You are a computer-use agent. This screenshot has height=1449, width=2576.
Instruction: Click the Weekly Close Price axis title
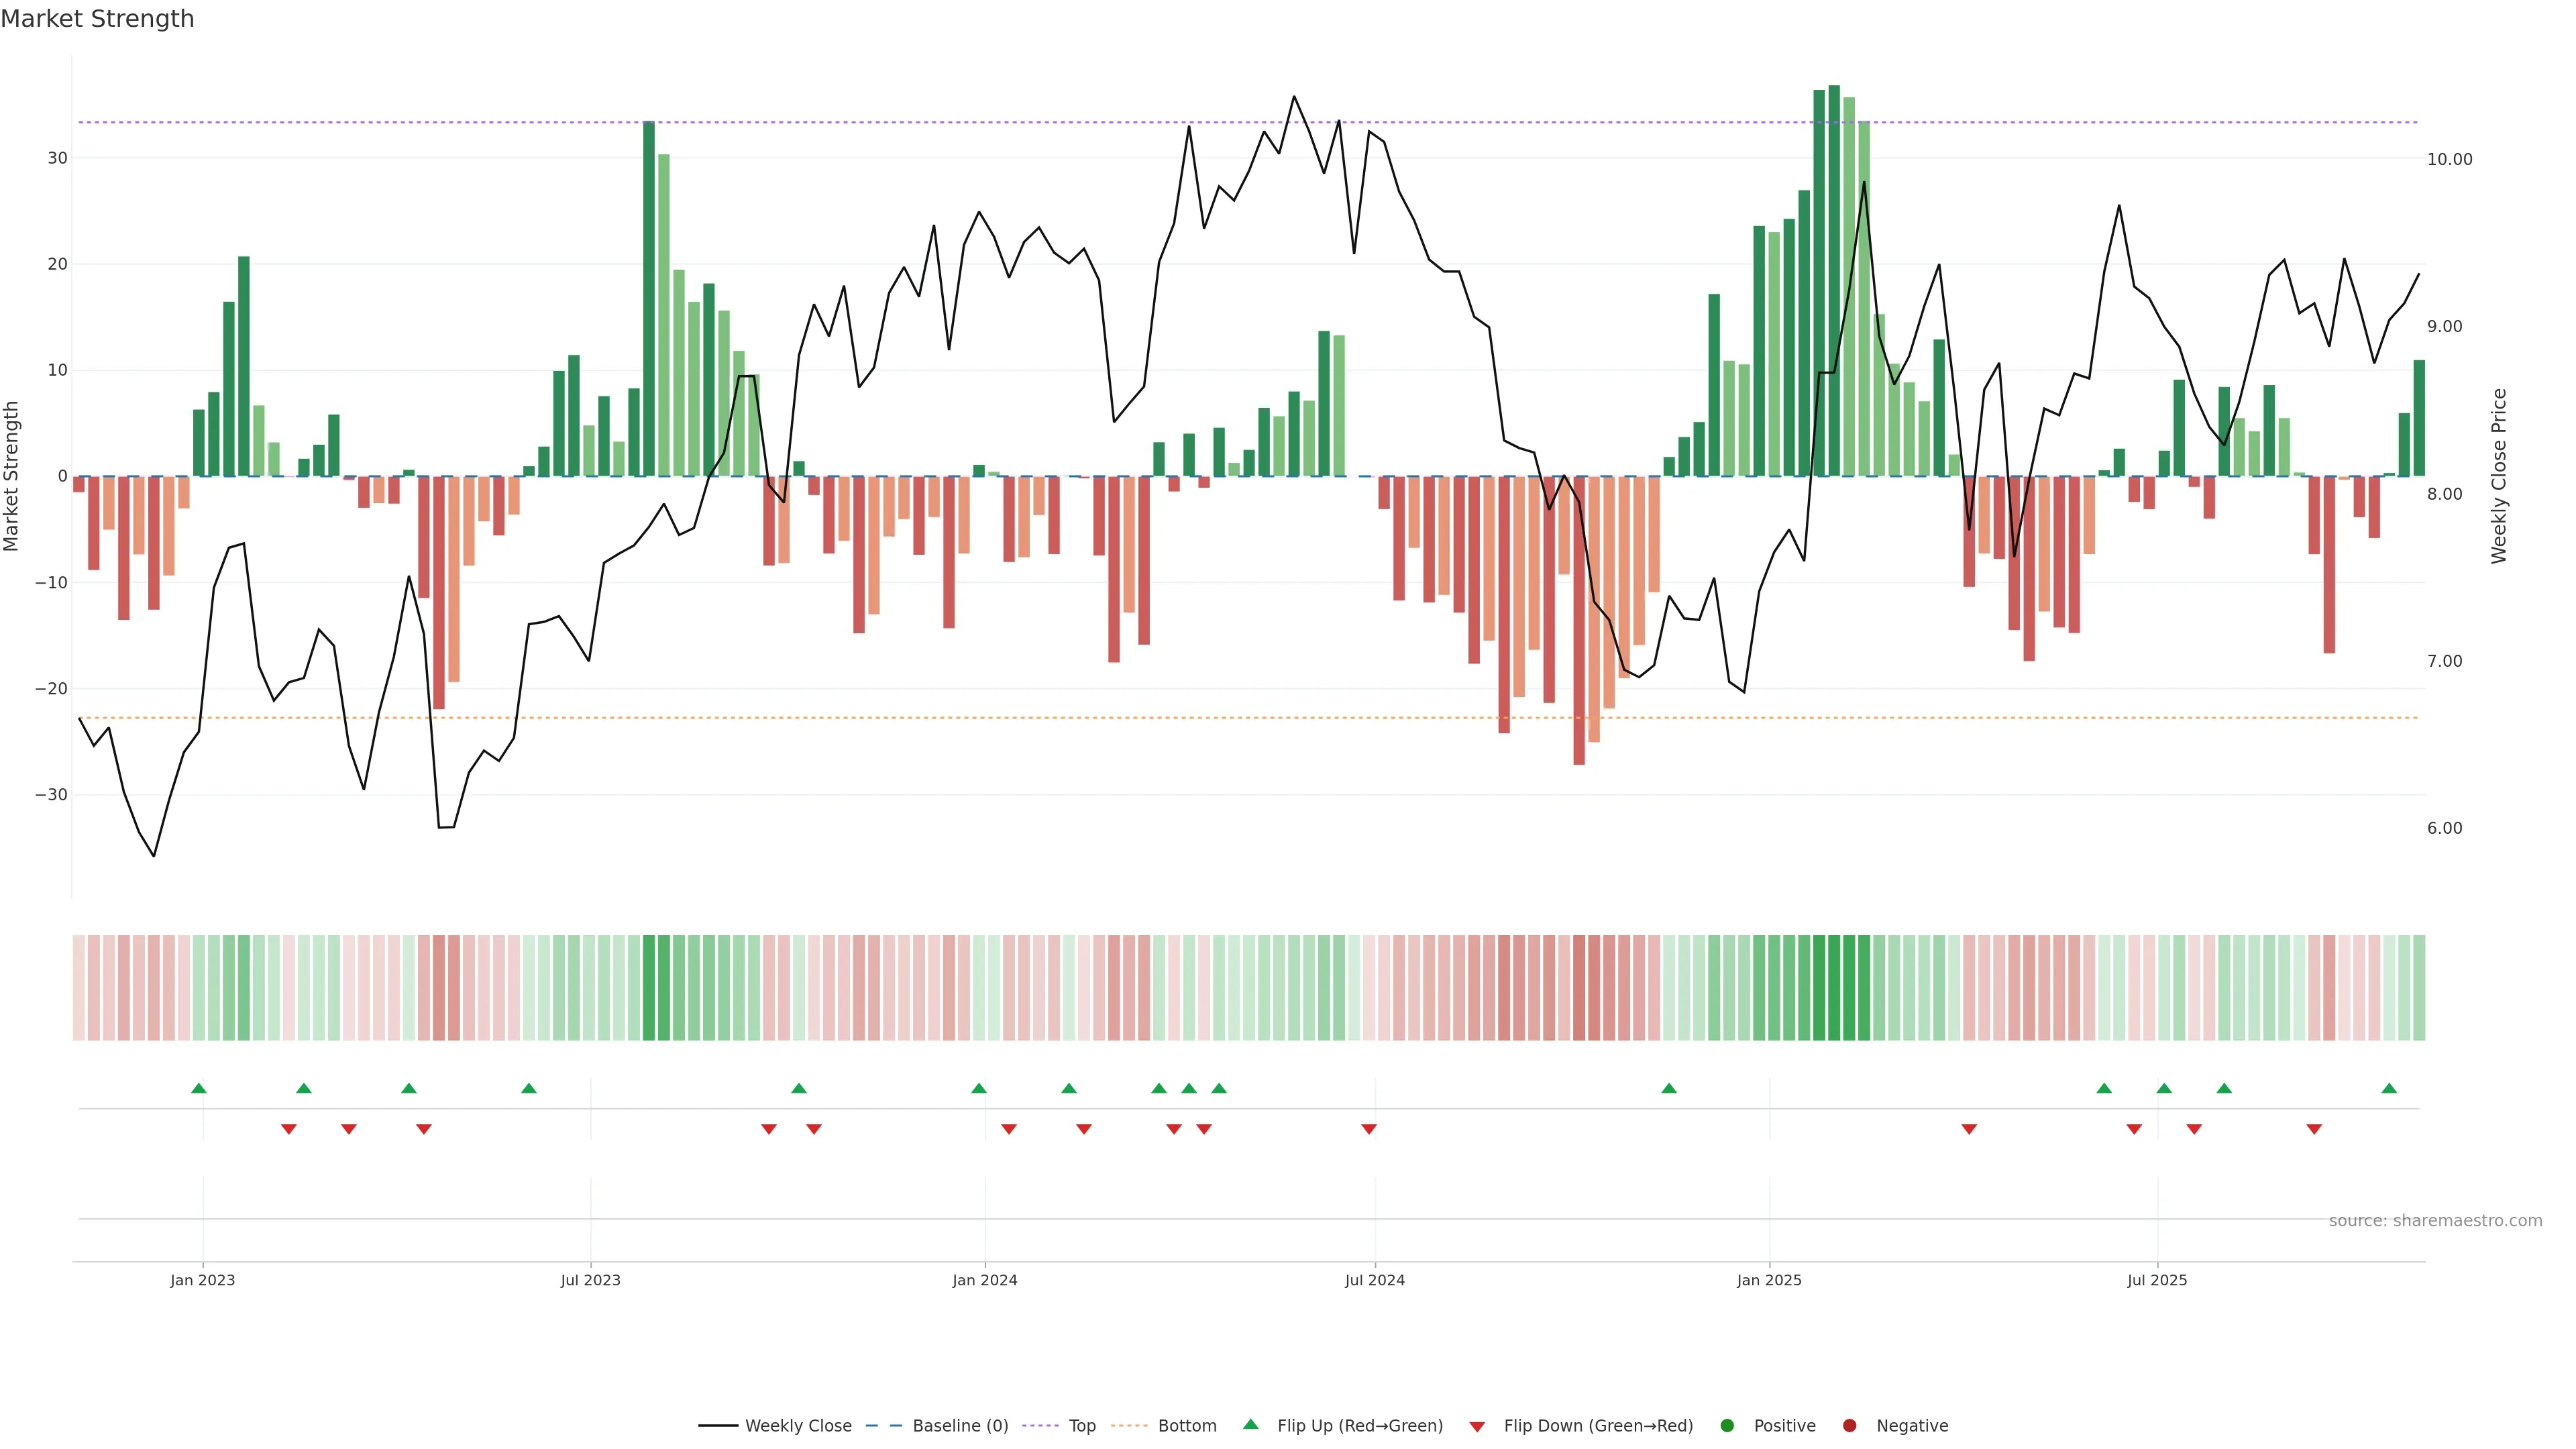tap(2499, 476)
